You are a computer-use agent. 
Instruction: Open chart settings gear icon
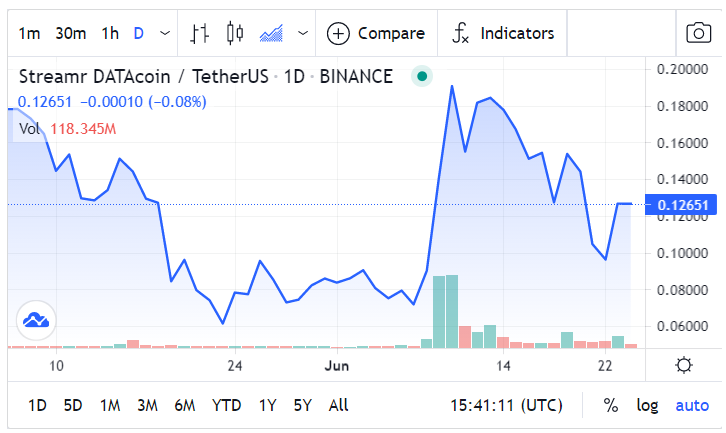[684, 365]
